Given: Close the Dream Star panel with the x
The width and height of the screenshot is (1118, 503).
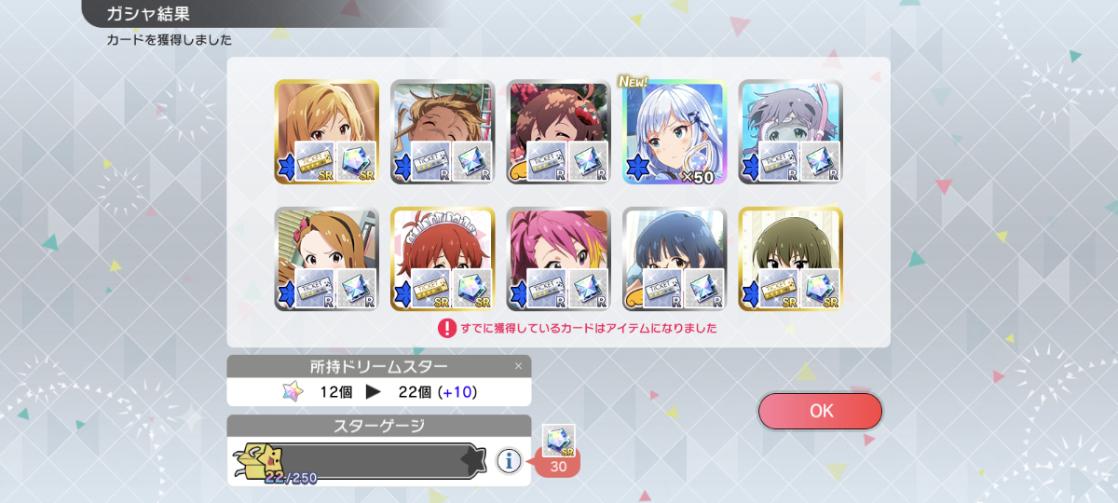Looking at the screenshot, I should [518, 366].
